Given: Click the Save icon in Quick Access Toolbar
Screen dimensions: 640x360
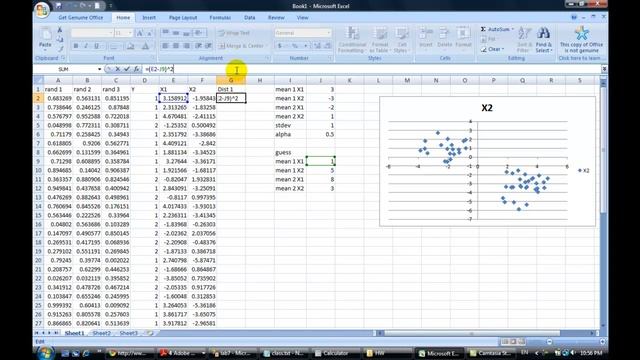Looking at the screenshot, I should pos(58,6).
